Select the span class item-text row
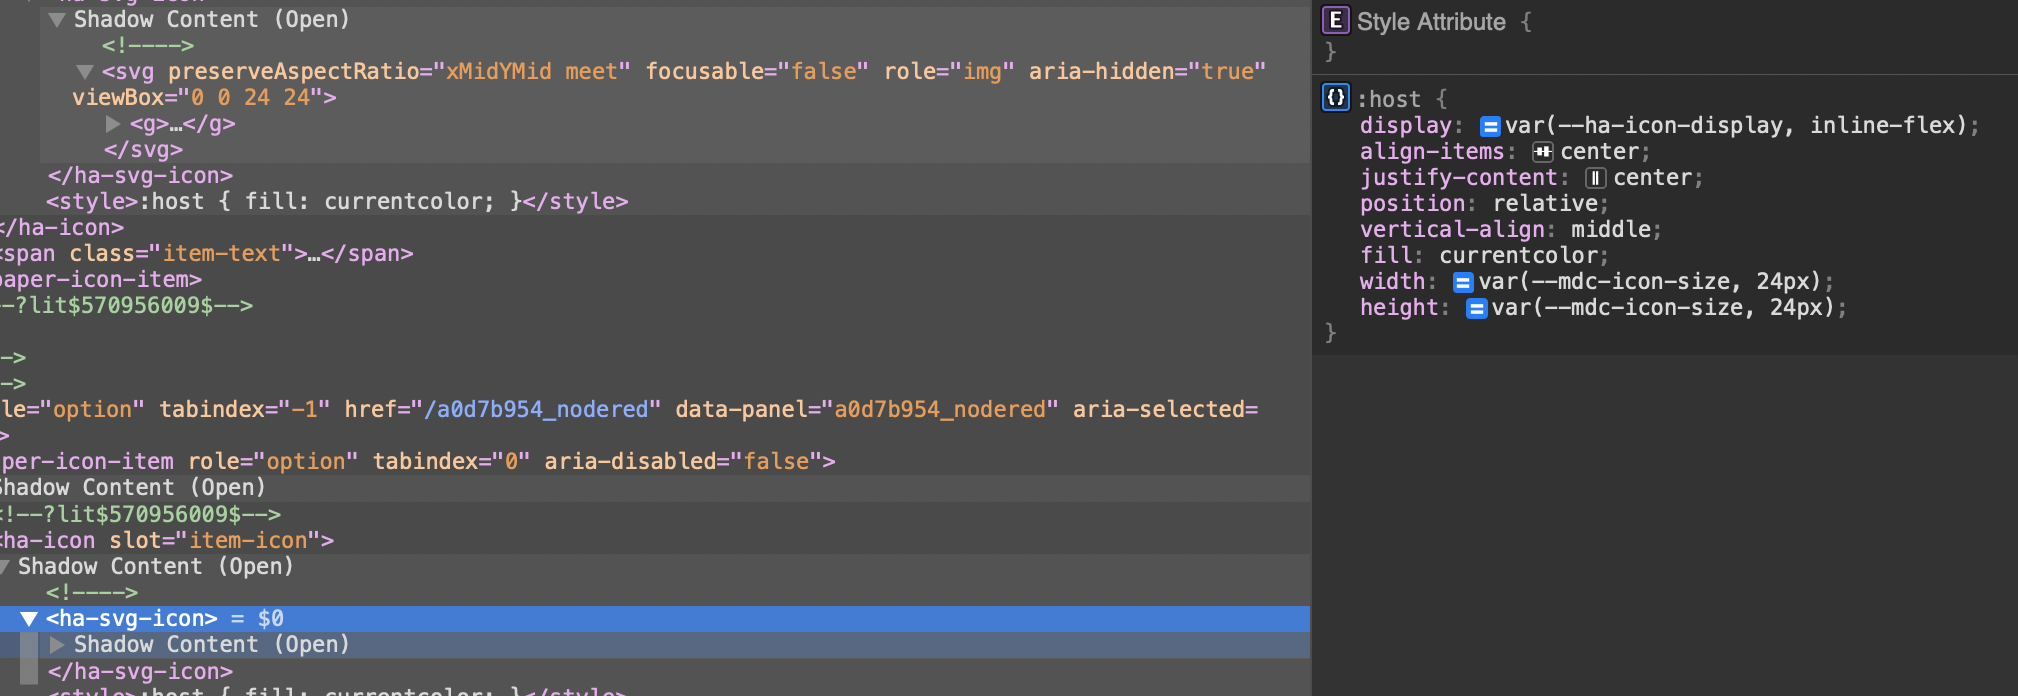Image resolution: width=2018 pixels, height=696 pixels. [655, 254]
